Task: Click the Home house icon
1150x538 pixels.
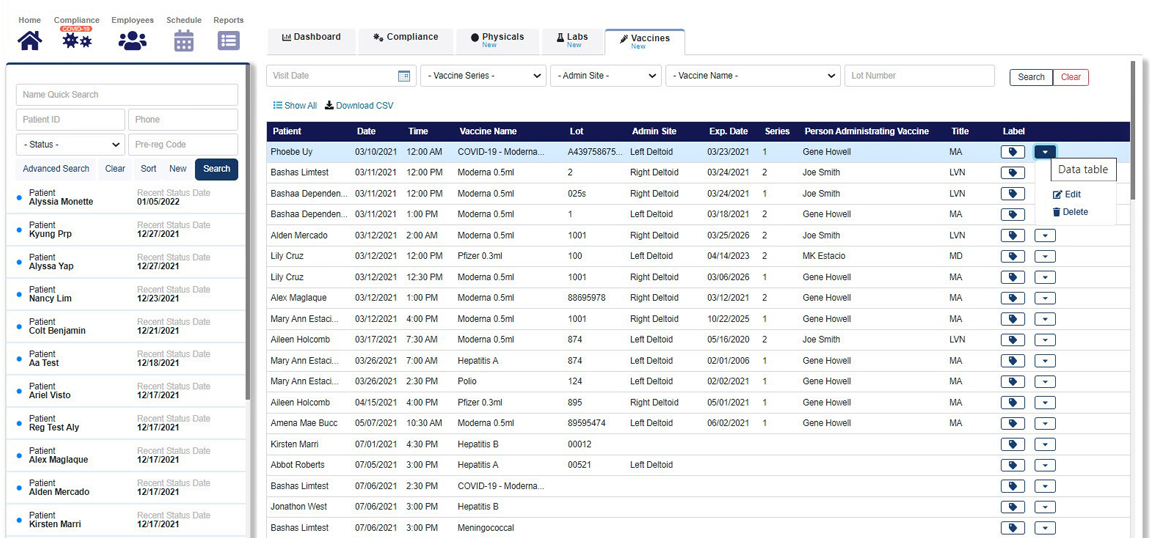Action: [x=30, y=40]
